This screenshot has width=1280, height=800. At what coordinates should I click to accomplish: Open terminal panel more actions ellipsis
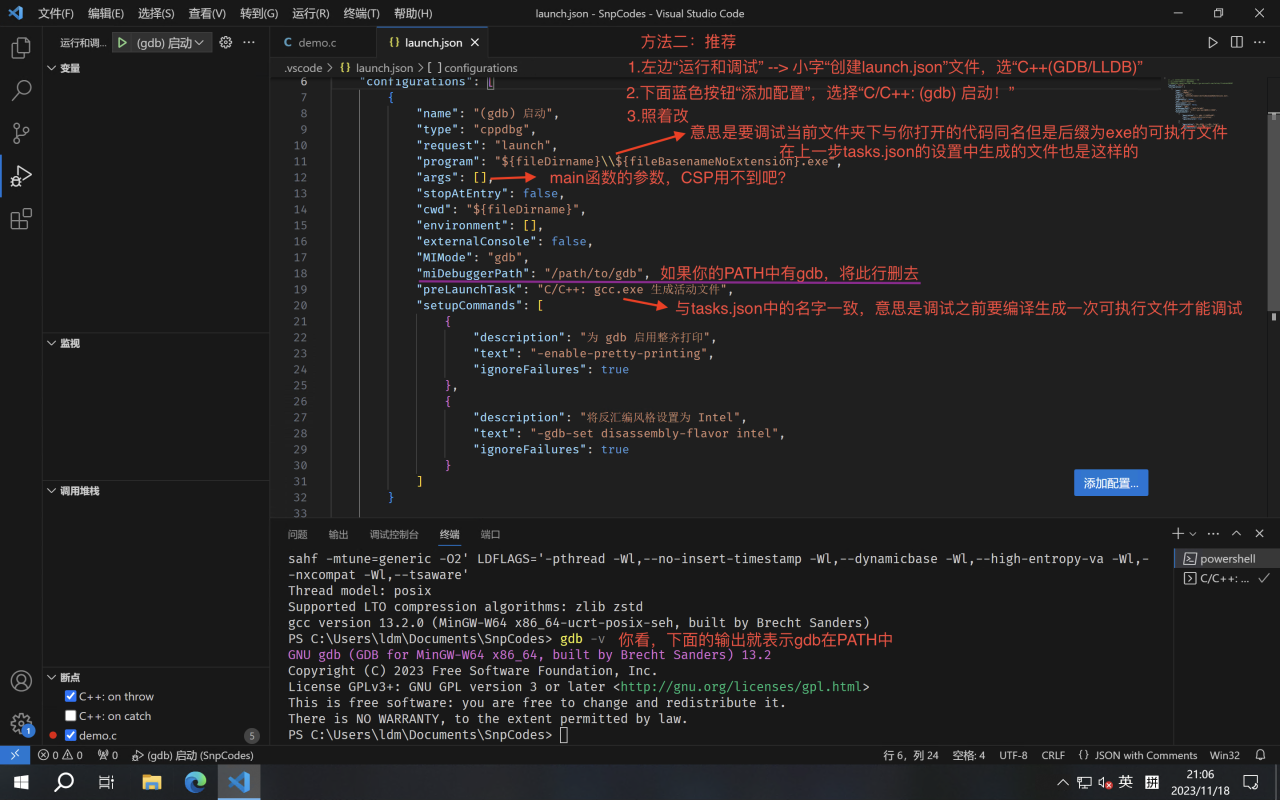pos(1213,534)
